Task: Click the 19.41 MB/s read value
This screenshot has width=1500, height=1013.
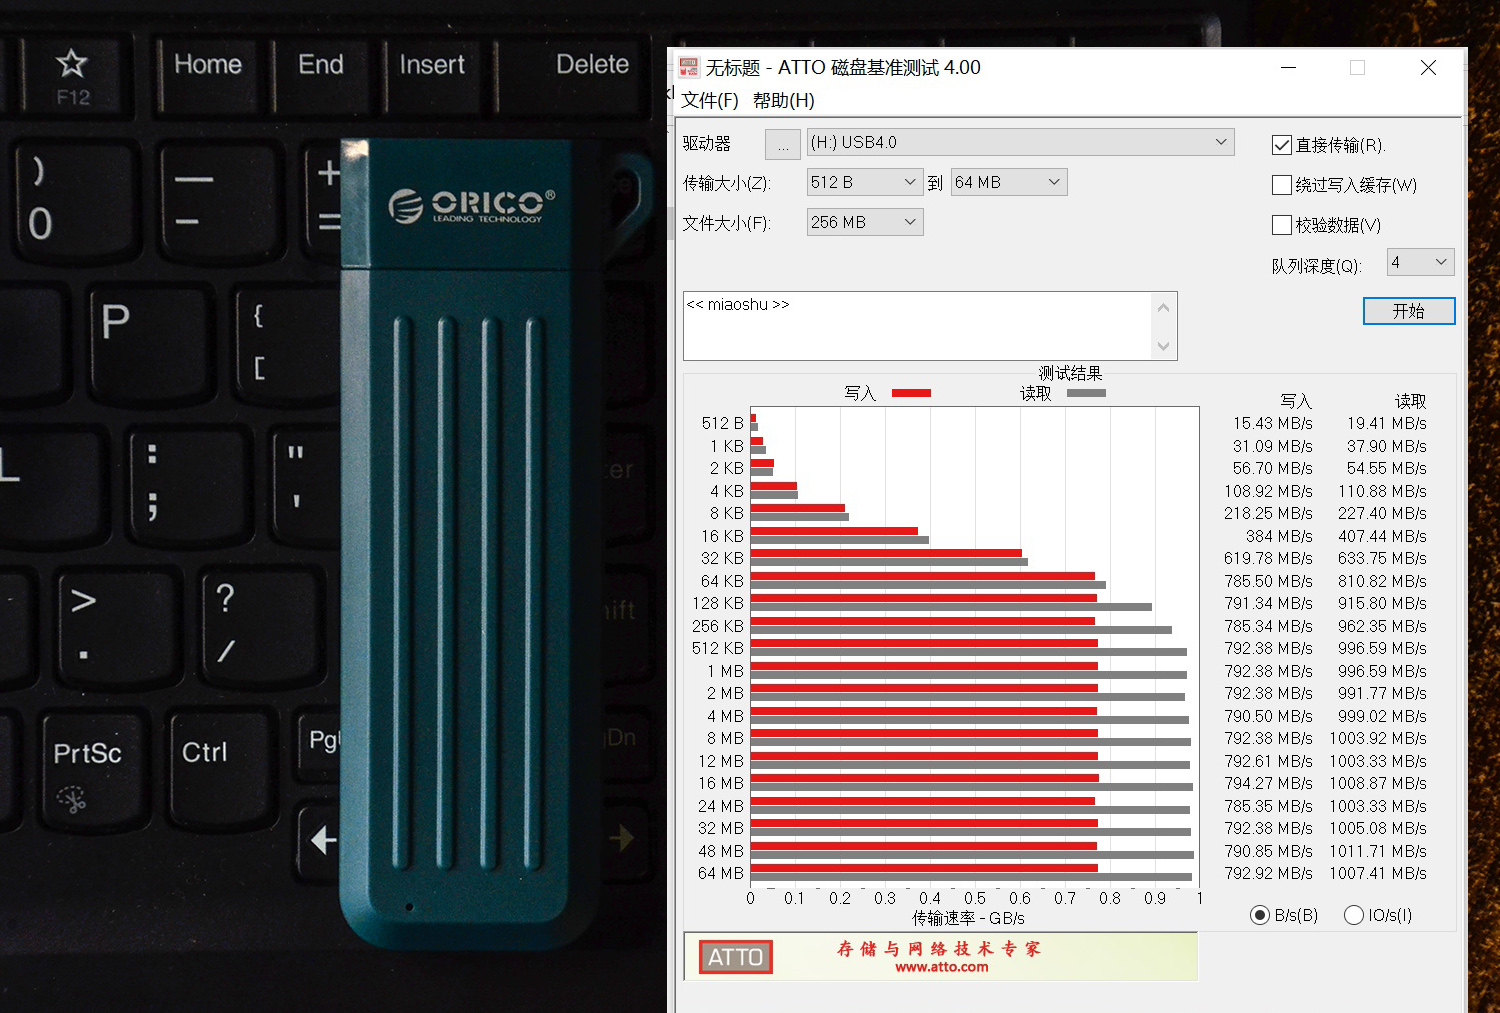Action: [x=1387, y=423]
